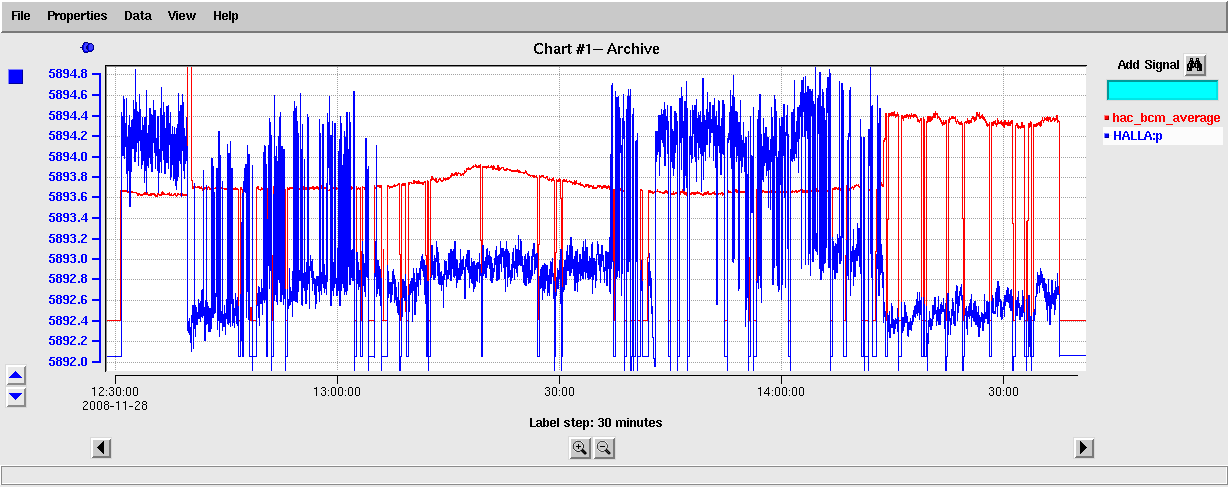The height and width of the screenshot is (487, 1228).
Task: Click the 13:00:00 time axis label
Action: tap(337, 392)
